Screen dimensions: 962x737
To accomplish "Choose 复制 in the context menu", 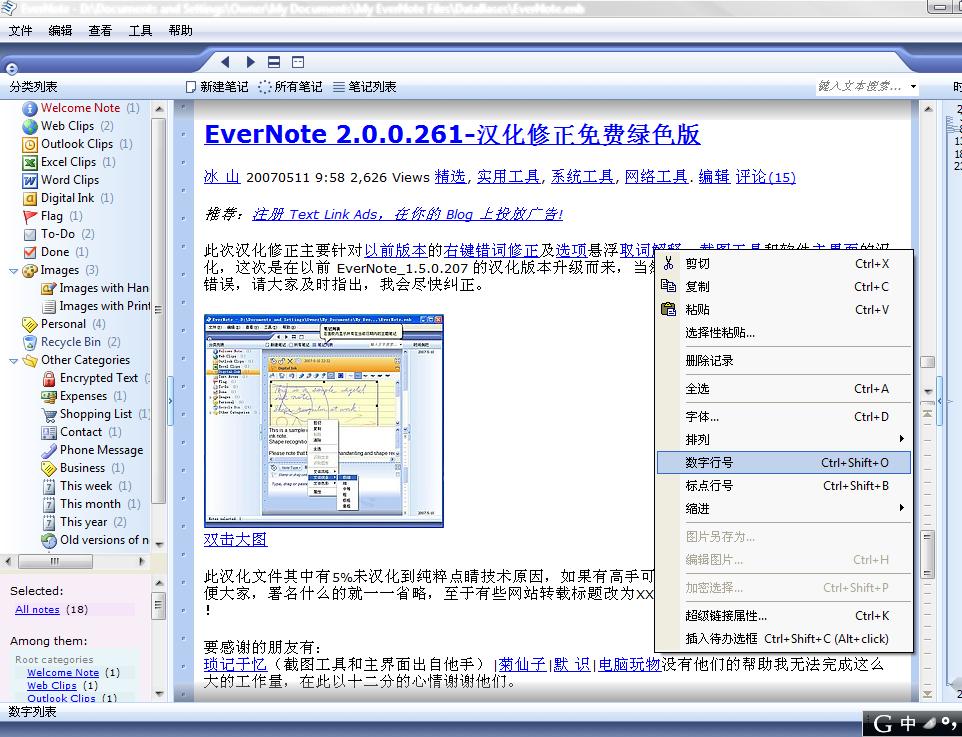I will coord(783,287).
